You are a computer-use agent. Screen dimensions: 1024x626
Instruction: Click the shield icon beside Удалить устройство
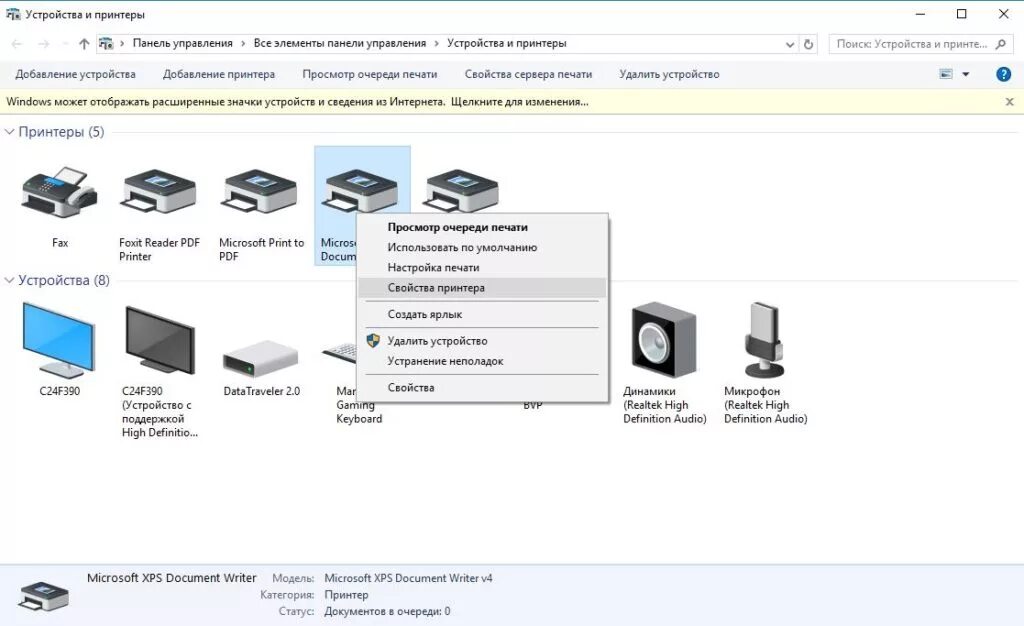click(373, 340)
